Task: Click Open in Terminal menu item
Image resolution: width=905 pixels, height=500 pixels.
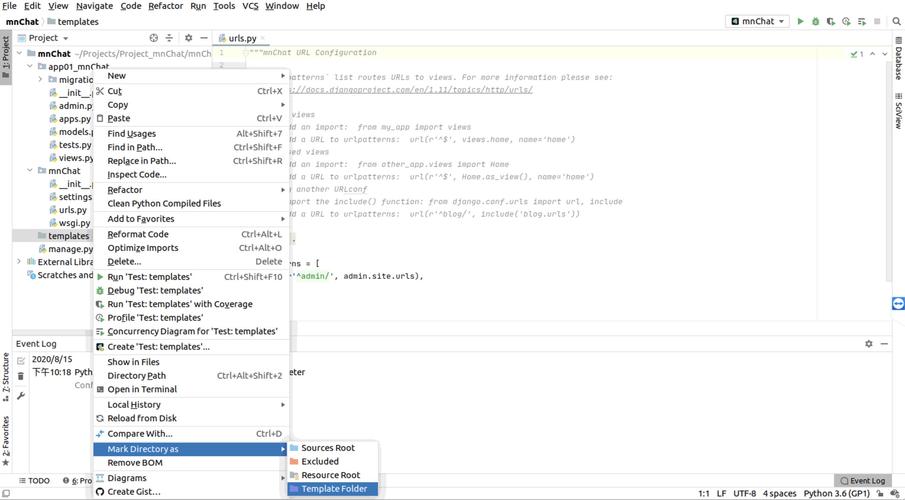Action: point(191,390)
